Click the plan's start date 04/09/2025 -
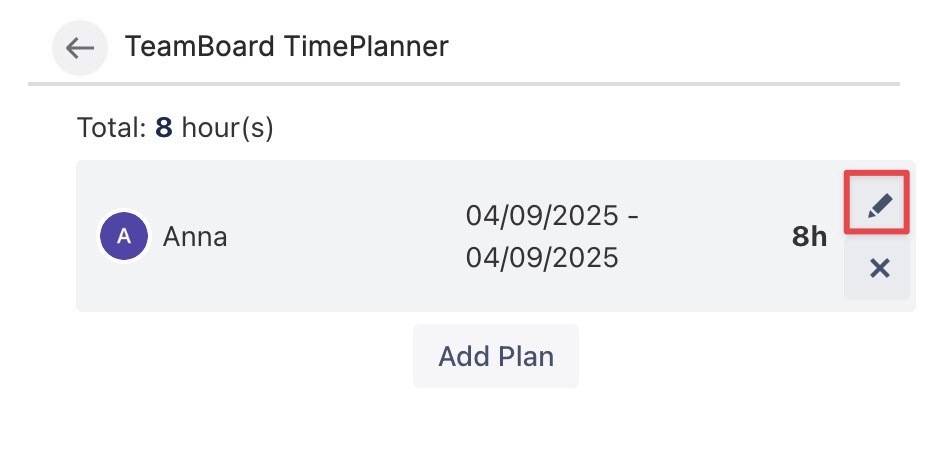Image resolution: width=938 pixels, height=460 pixels. (552, 216)
